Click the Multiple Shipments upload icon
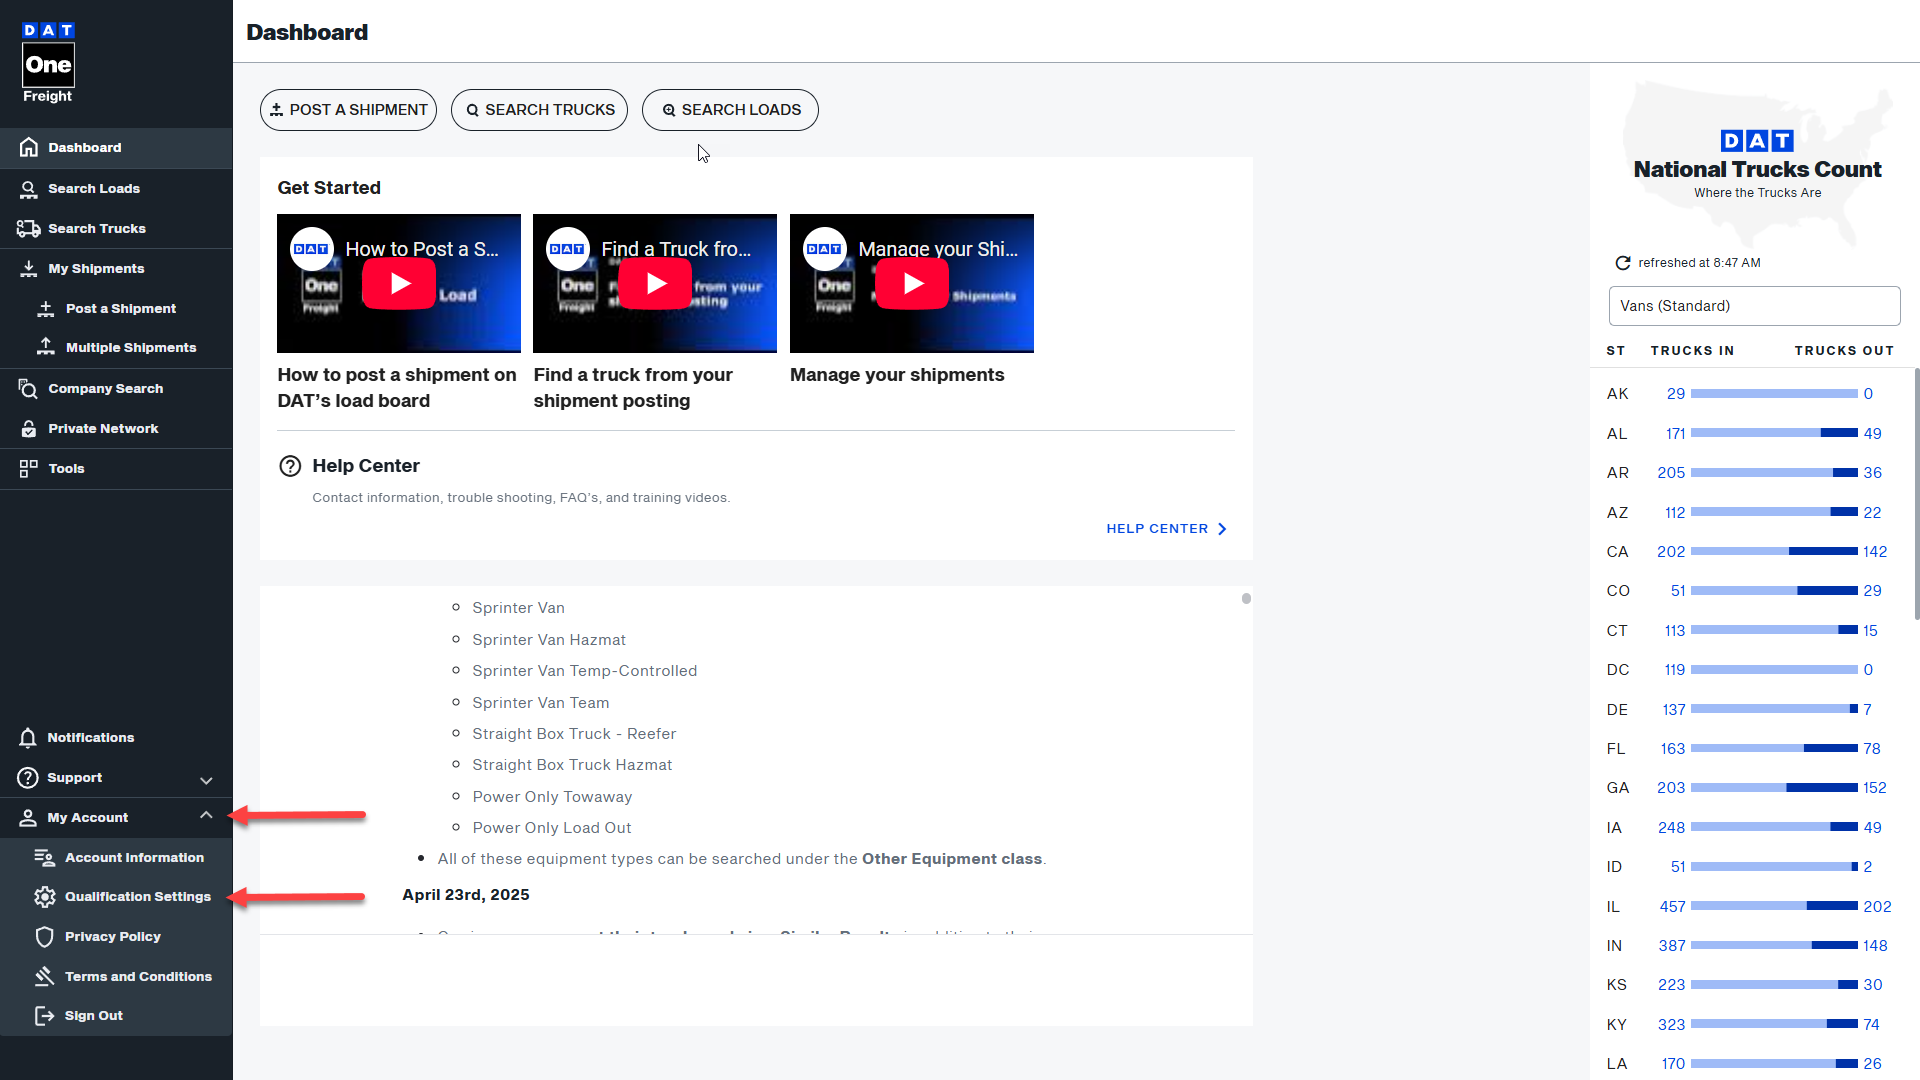The height and width of the screenshot is (1080, 1920). pos(46,347)
